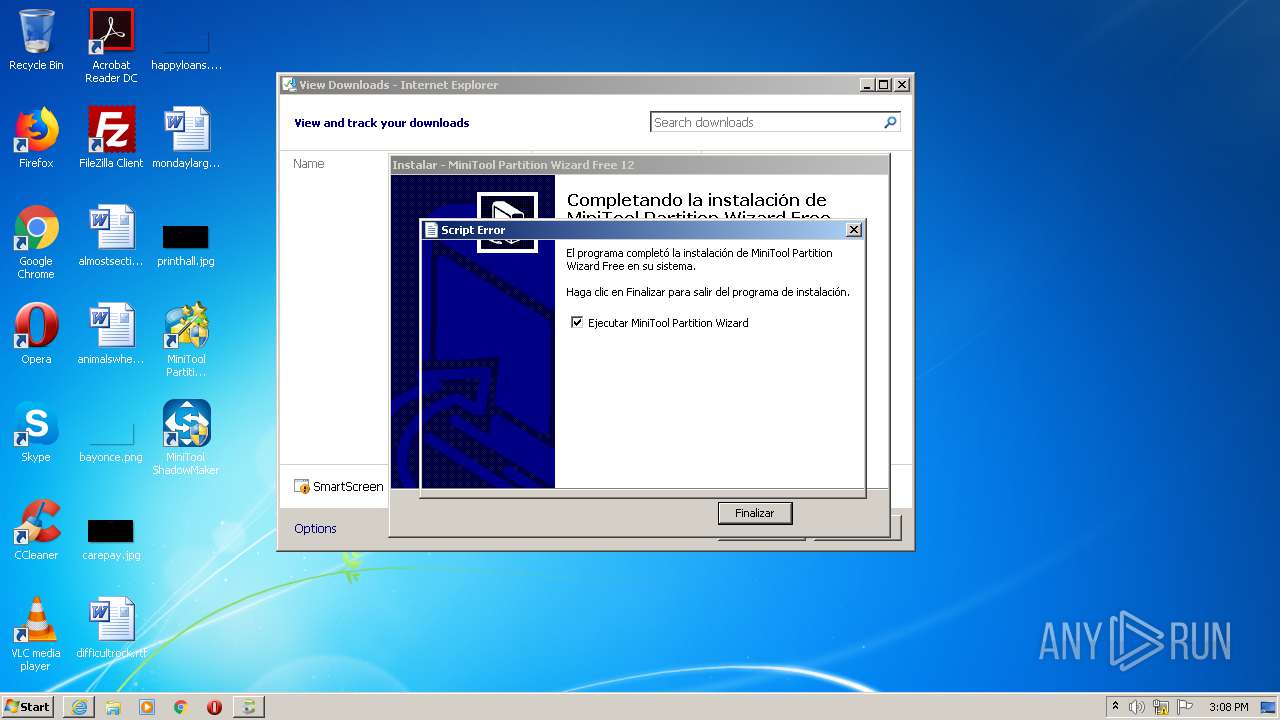Select the happyloans desktop file

(186, 50)
